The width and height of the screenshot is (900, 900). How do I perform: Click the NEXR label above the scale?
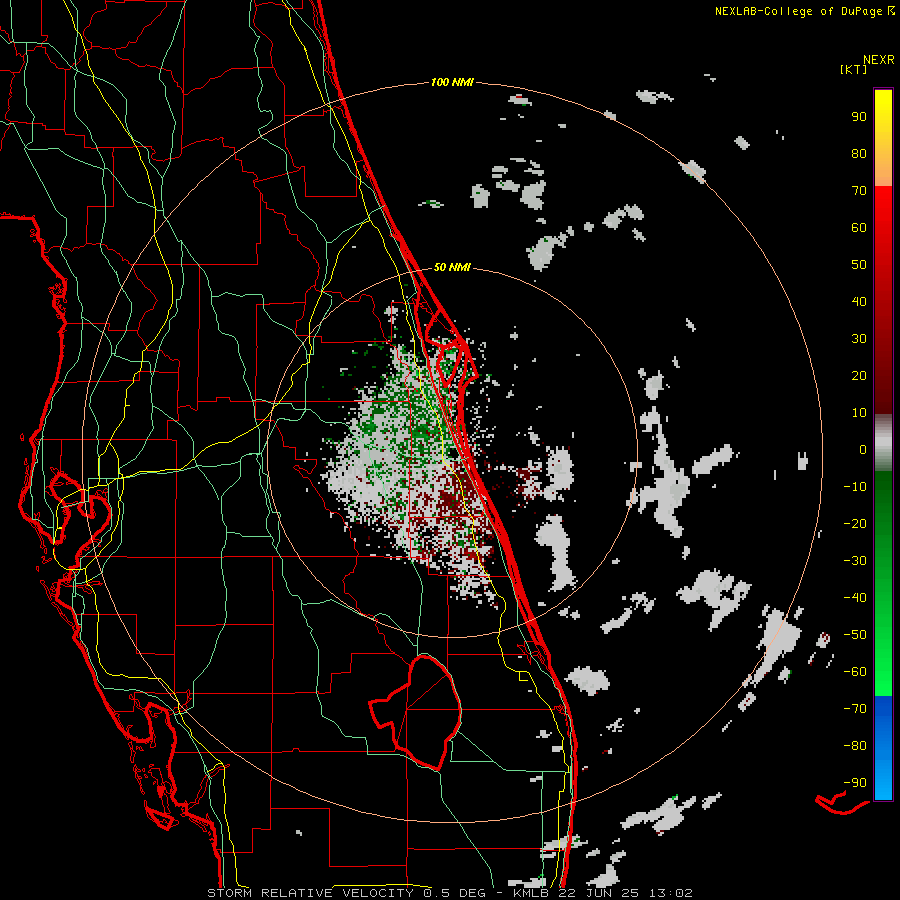tap(879, 60)
